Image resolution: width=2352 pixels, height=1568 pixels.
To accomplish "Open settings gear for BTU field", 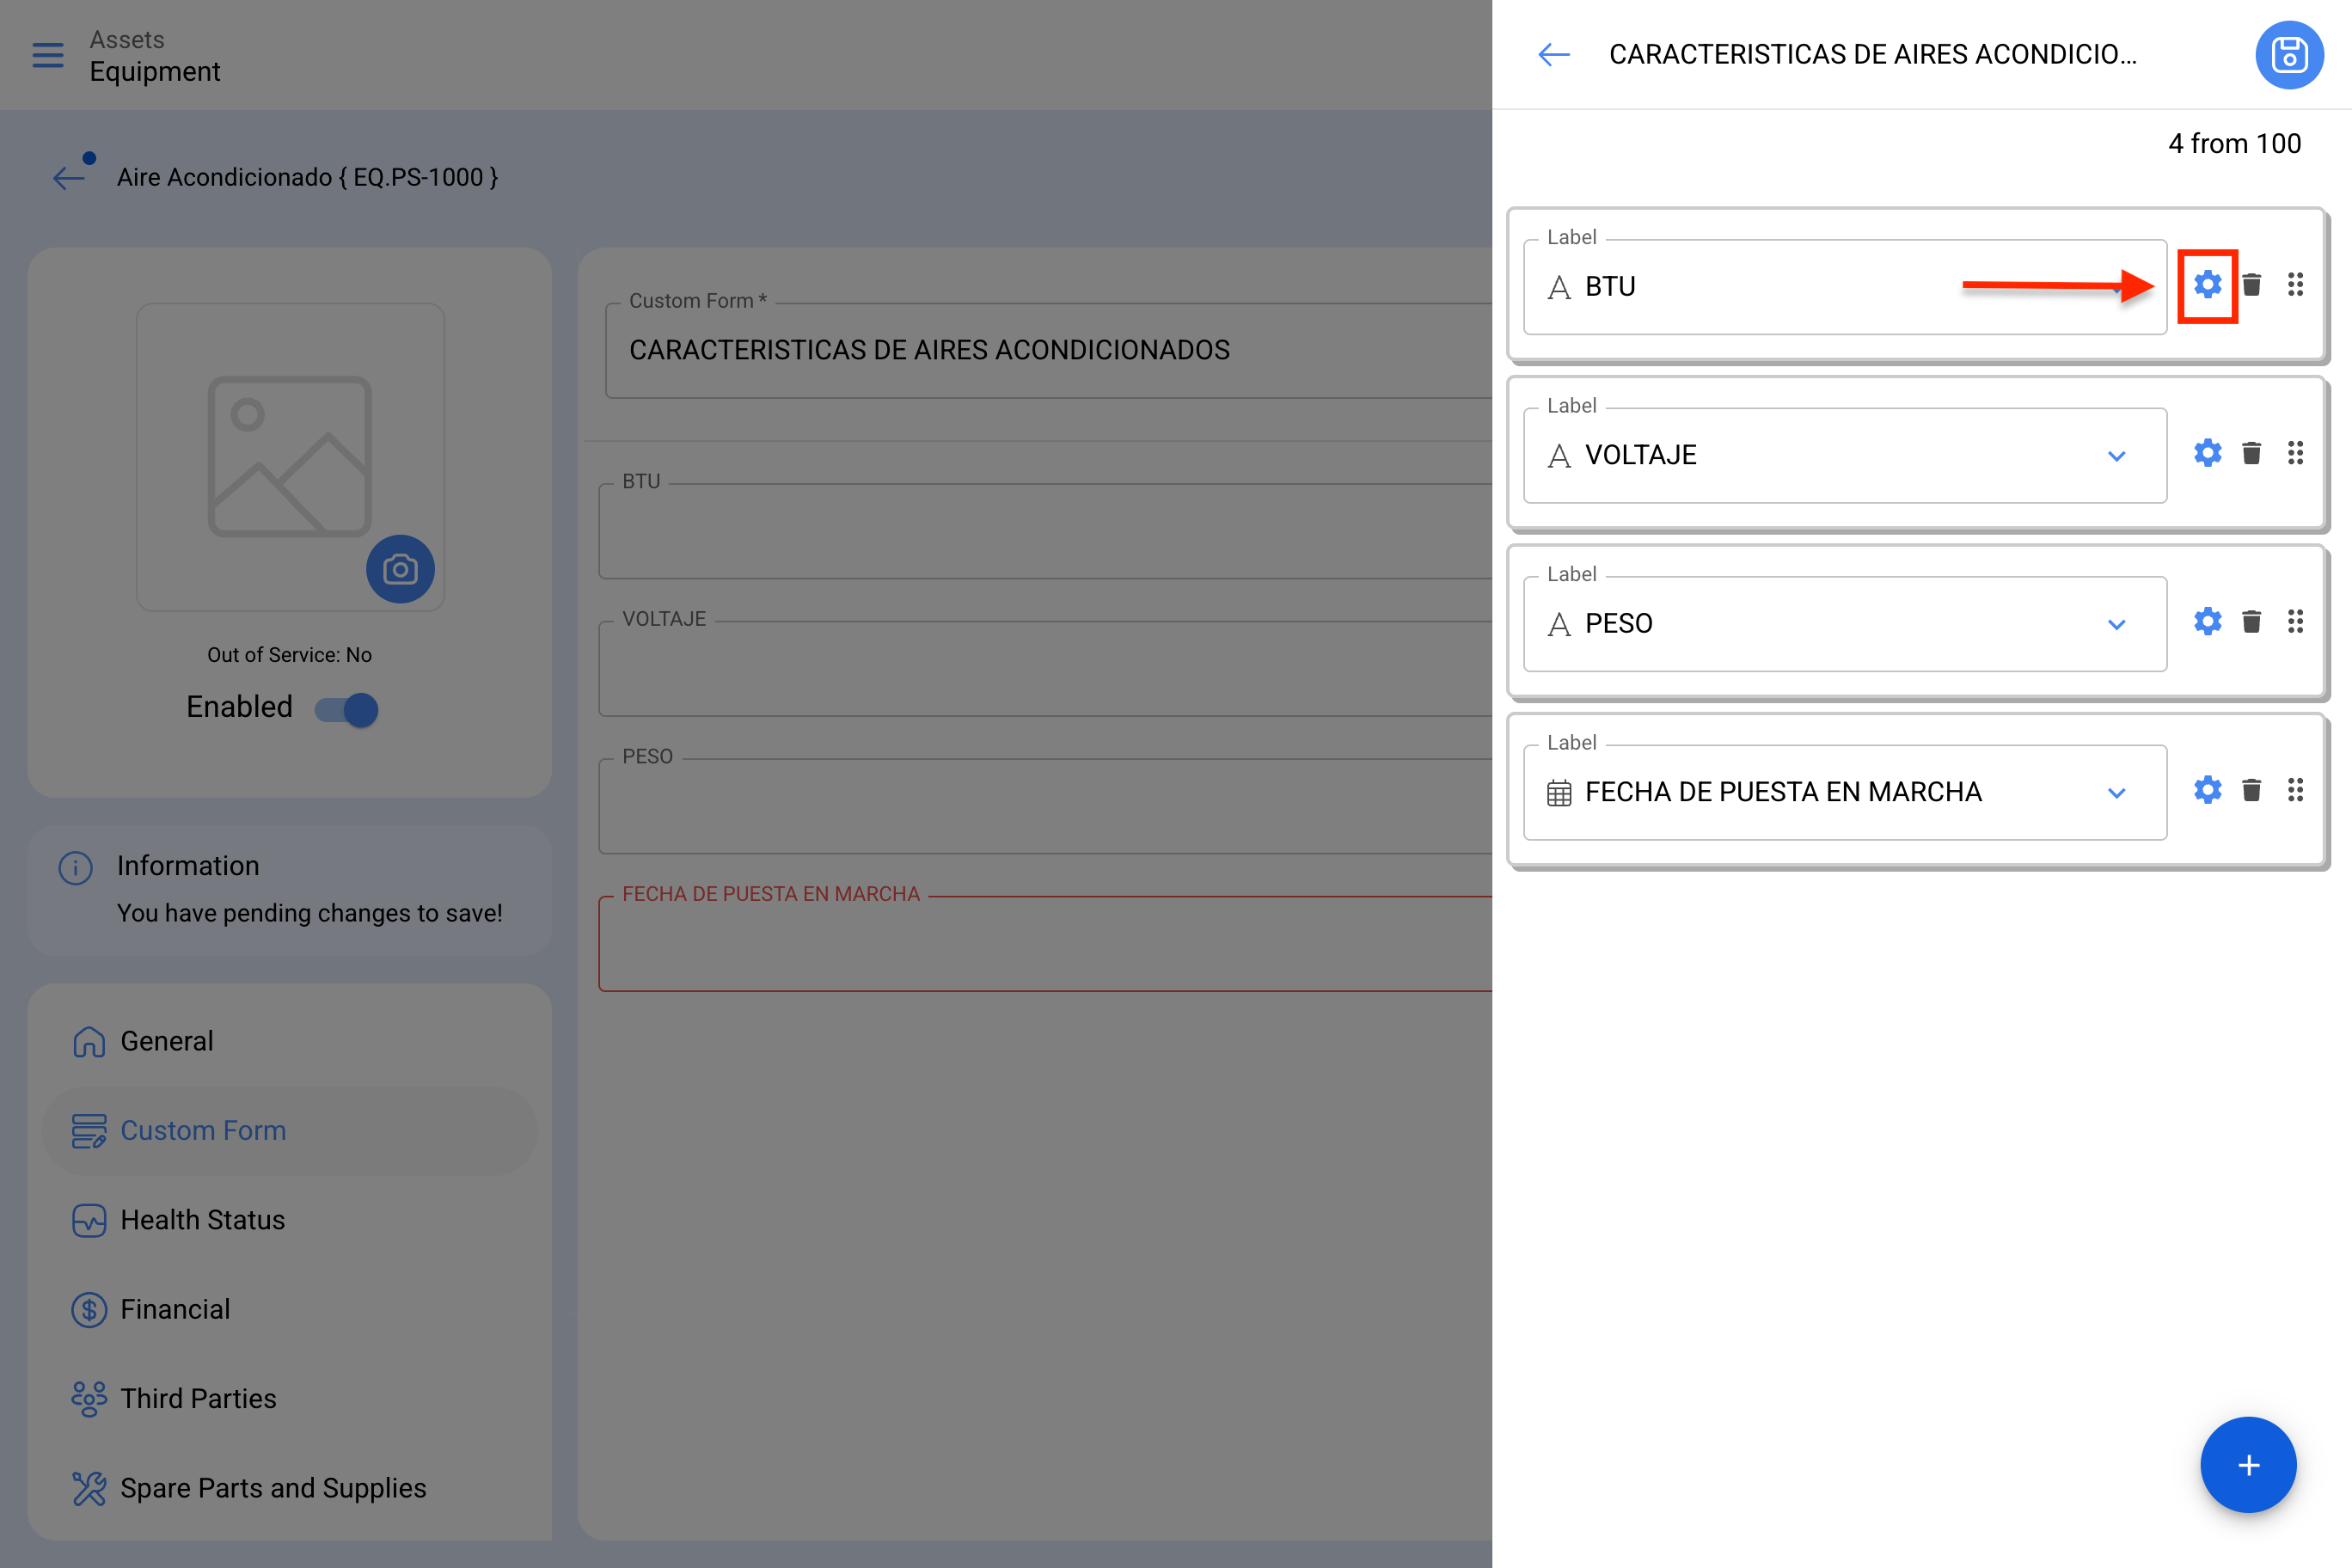I will coord(2208,285).
